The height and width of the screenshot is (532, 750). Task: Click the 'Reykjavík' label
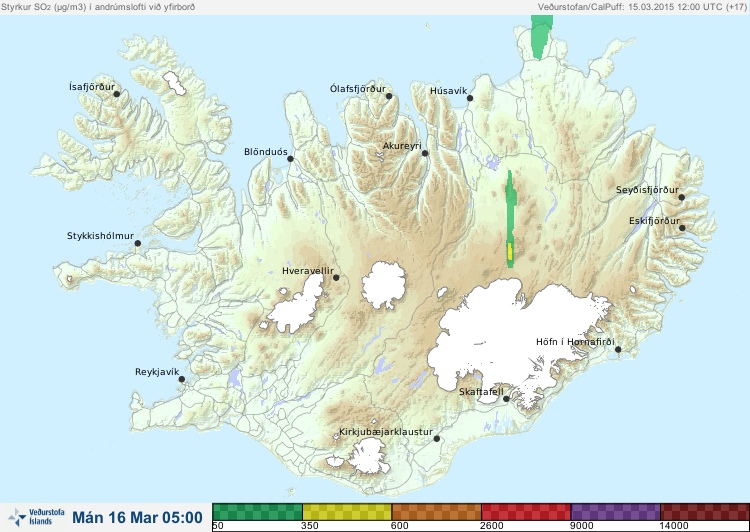click(x=157, y=372)
